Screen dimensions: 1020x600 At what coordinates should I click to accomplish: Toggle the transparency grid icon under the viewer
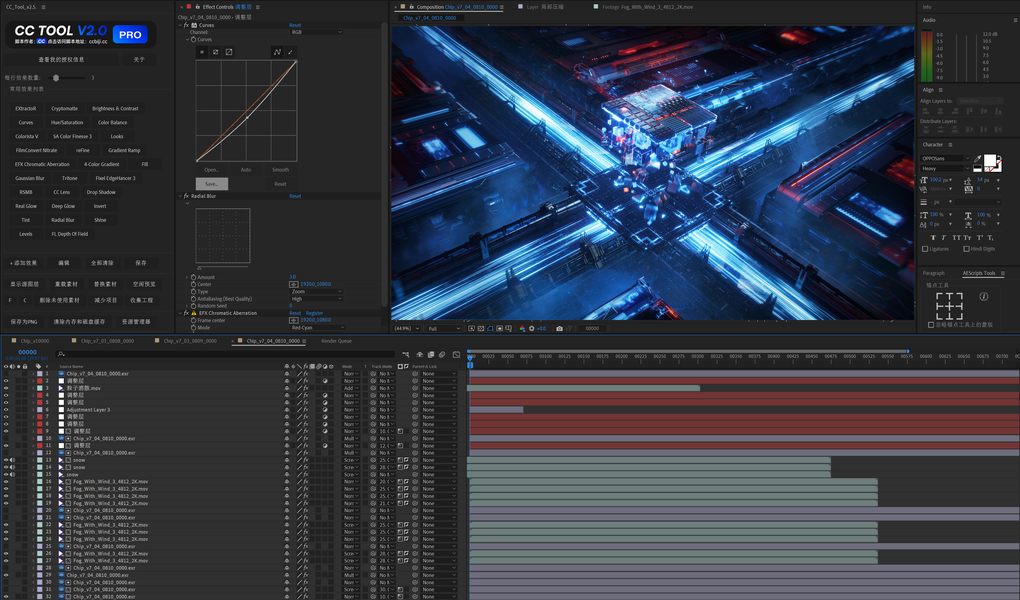[x=481, y=329]
